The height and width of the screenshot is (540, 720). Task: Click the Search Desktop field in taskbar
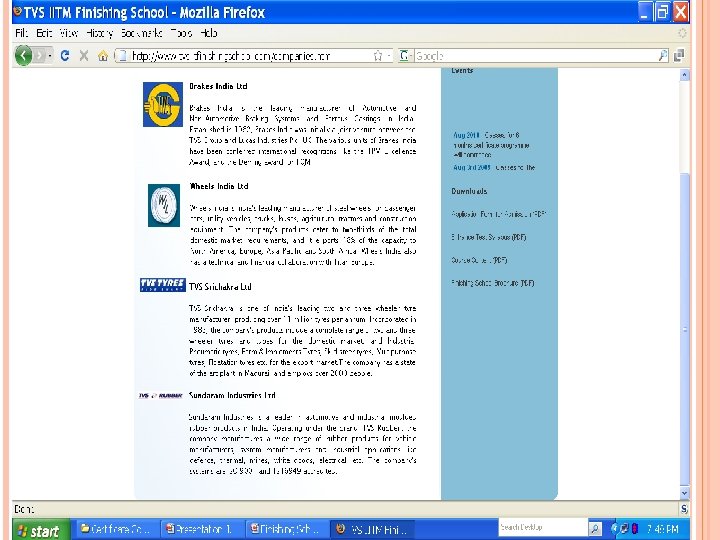tap(543, 528)
